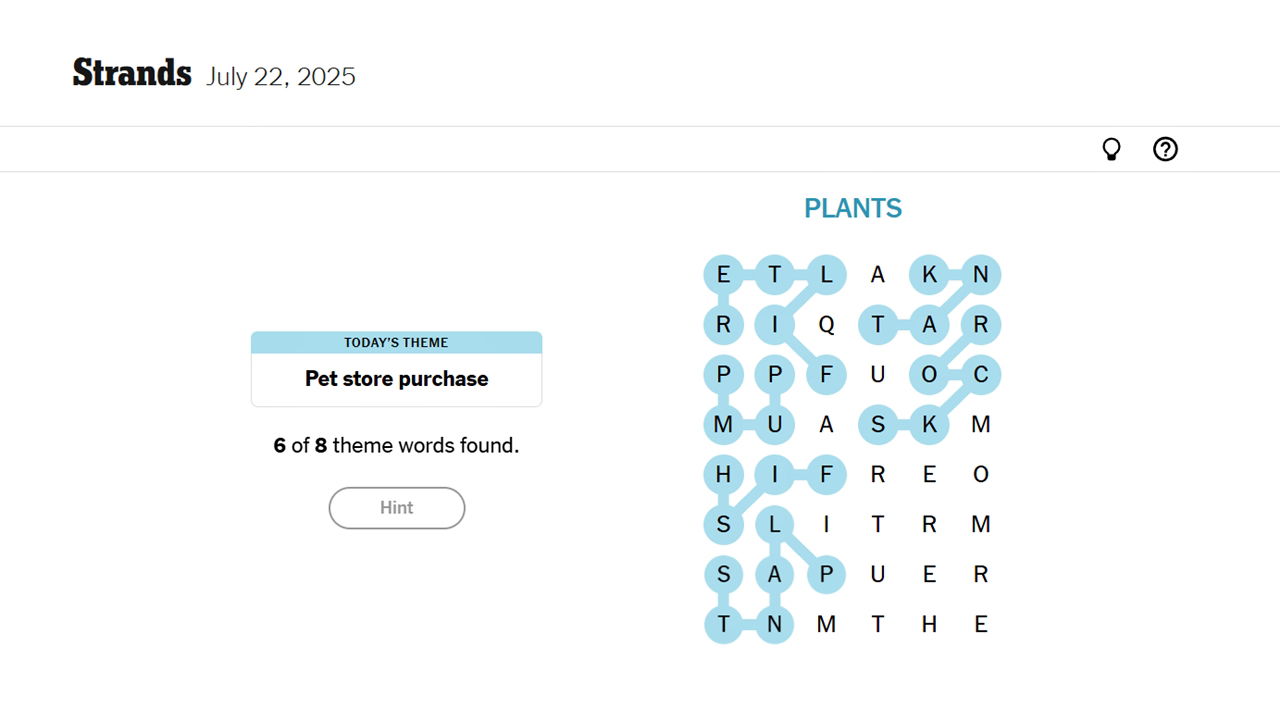Tap the letter H starting the fifth row
Viewport: 1280px width, 720px height.
(723, 474)
